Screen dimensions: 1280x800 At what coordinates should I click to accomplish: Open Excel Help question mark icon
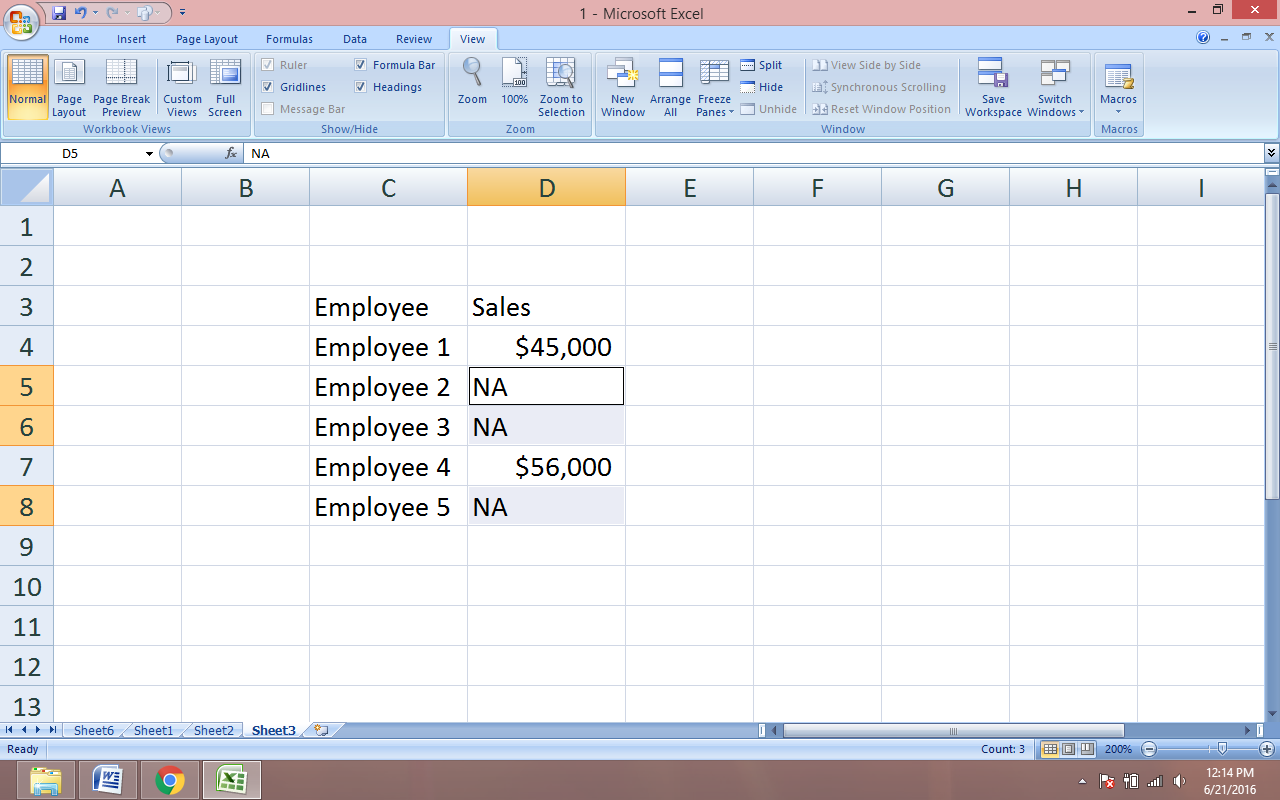[1203, 38]
